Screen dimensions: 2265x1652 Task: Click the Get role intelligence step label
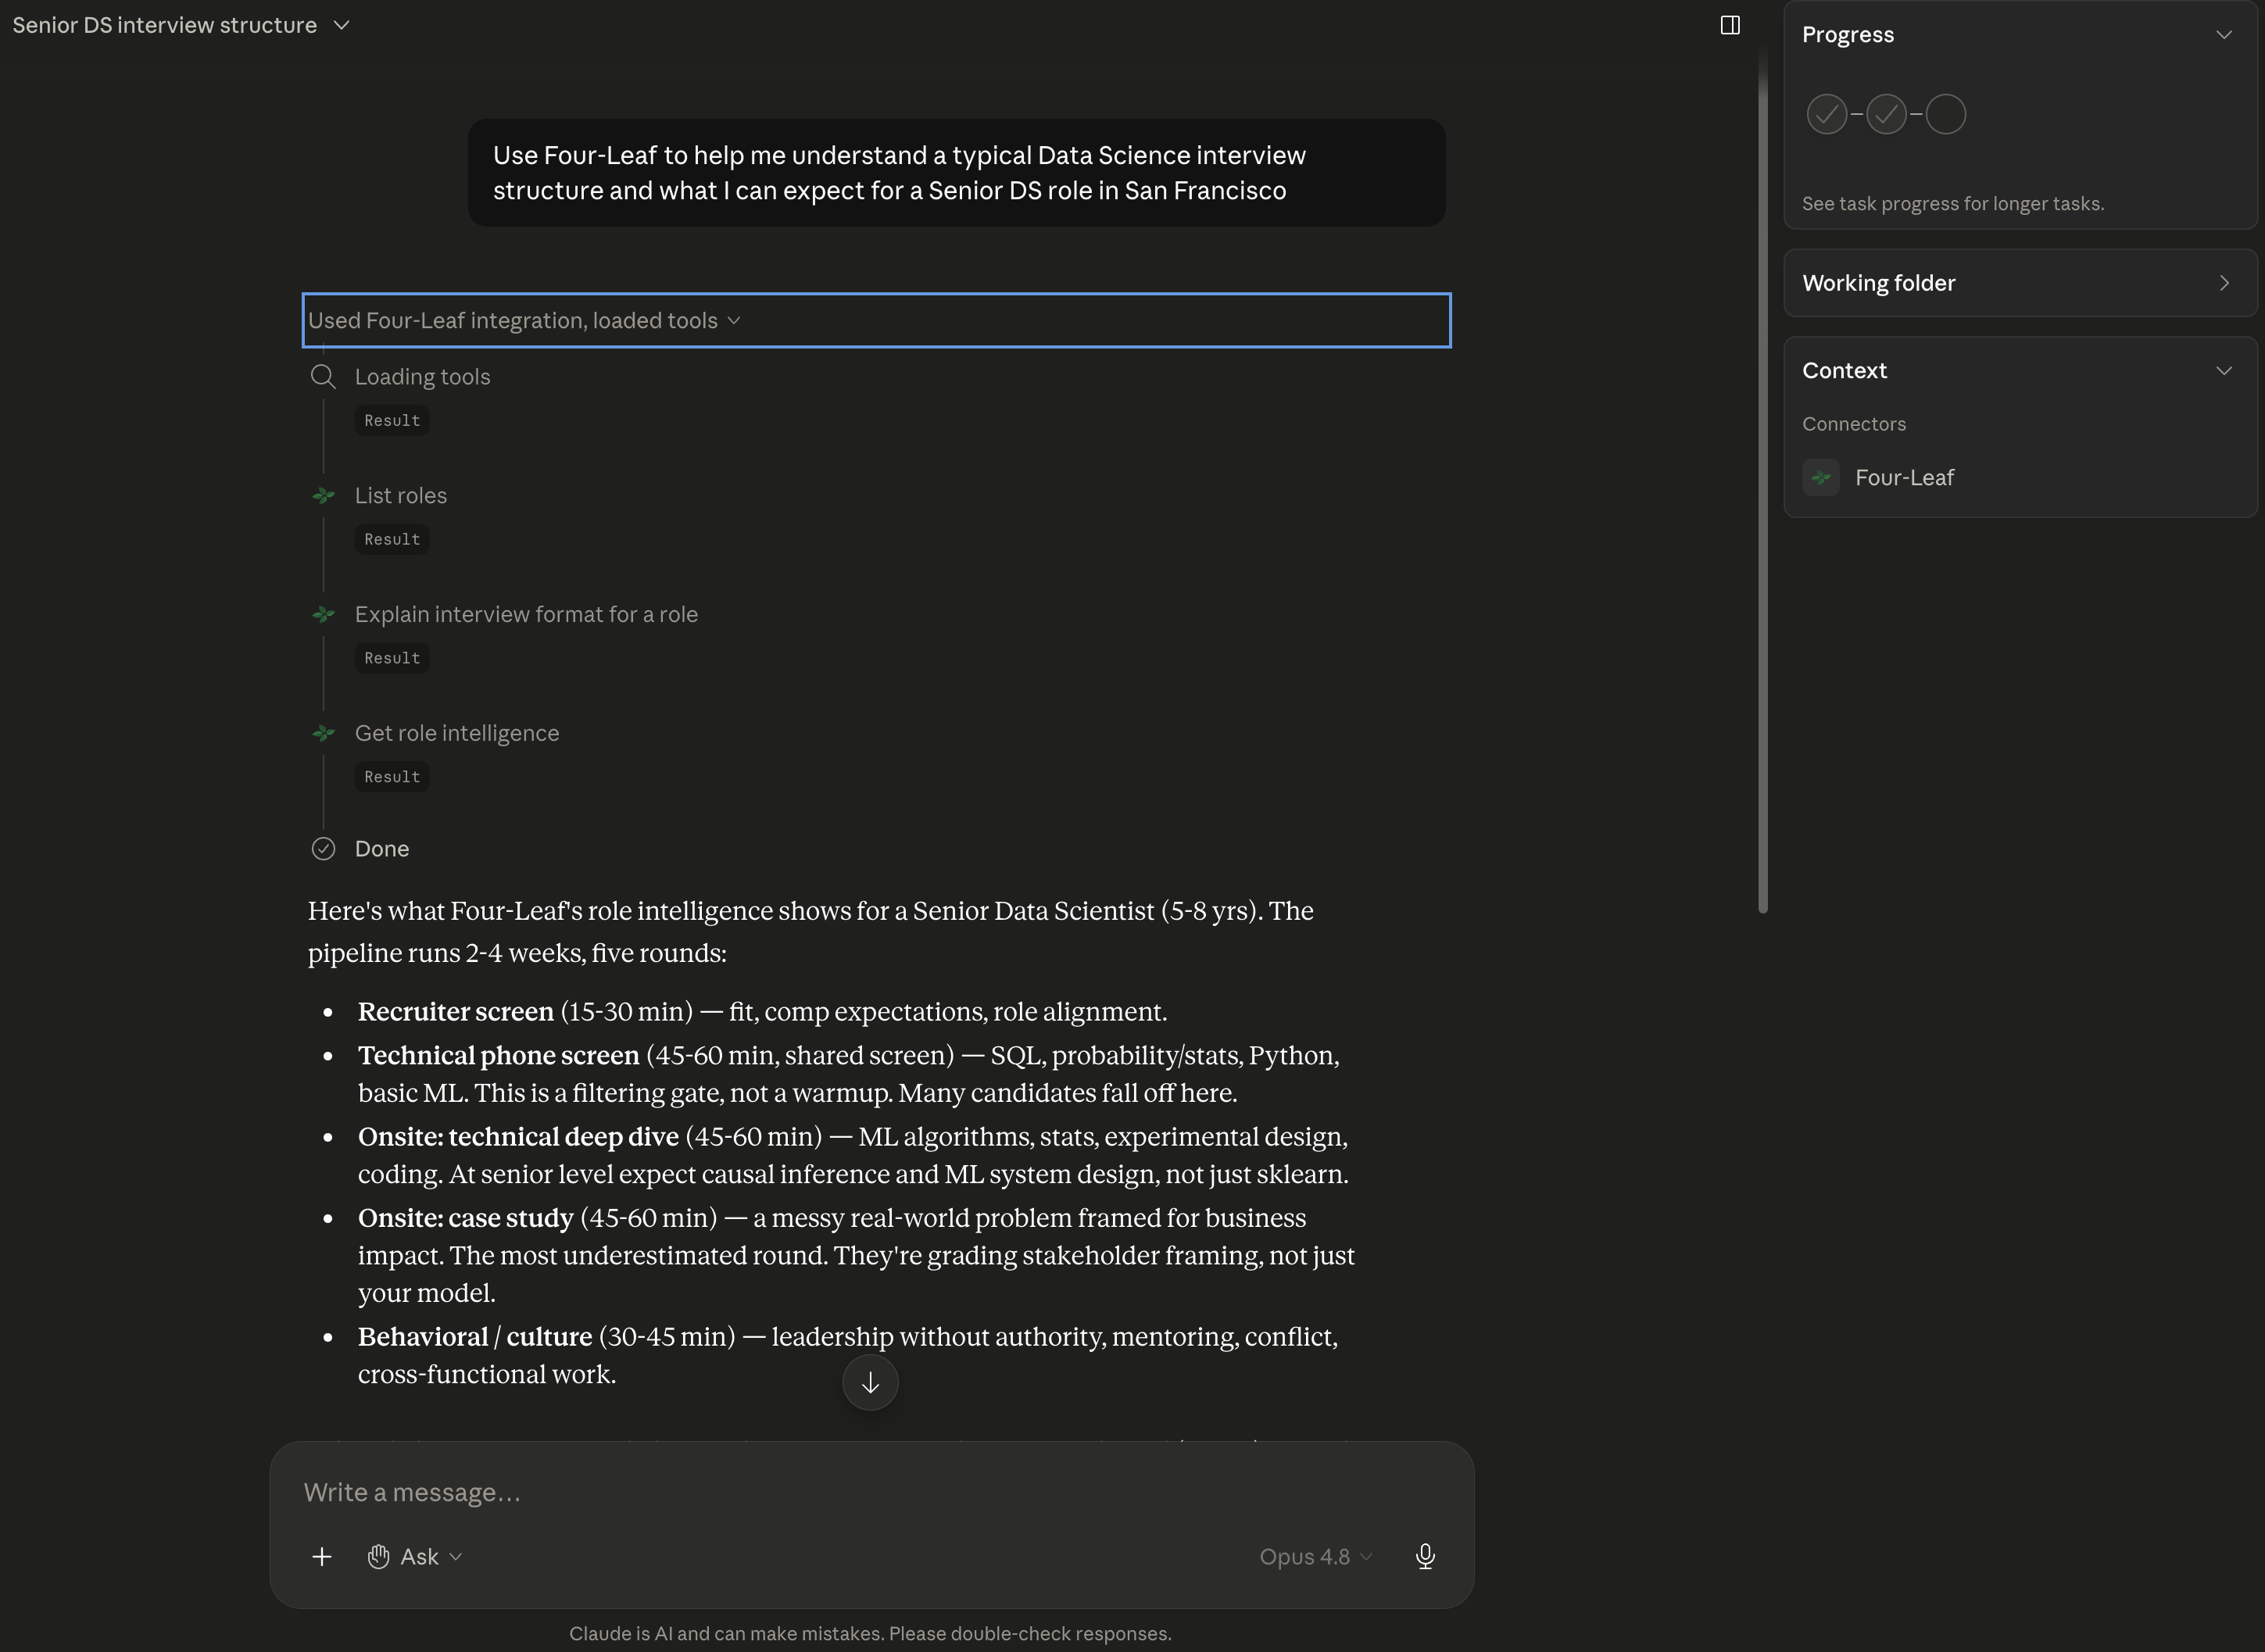(456, 734)
